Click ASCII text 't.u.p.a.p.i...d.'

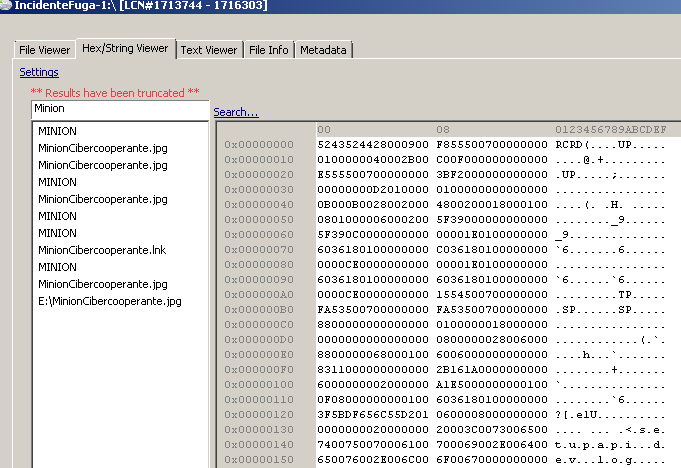tap(610, 443)
